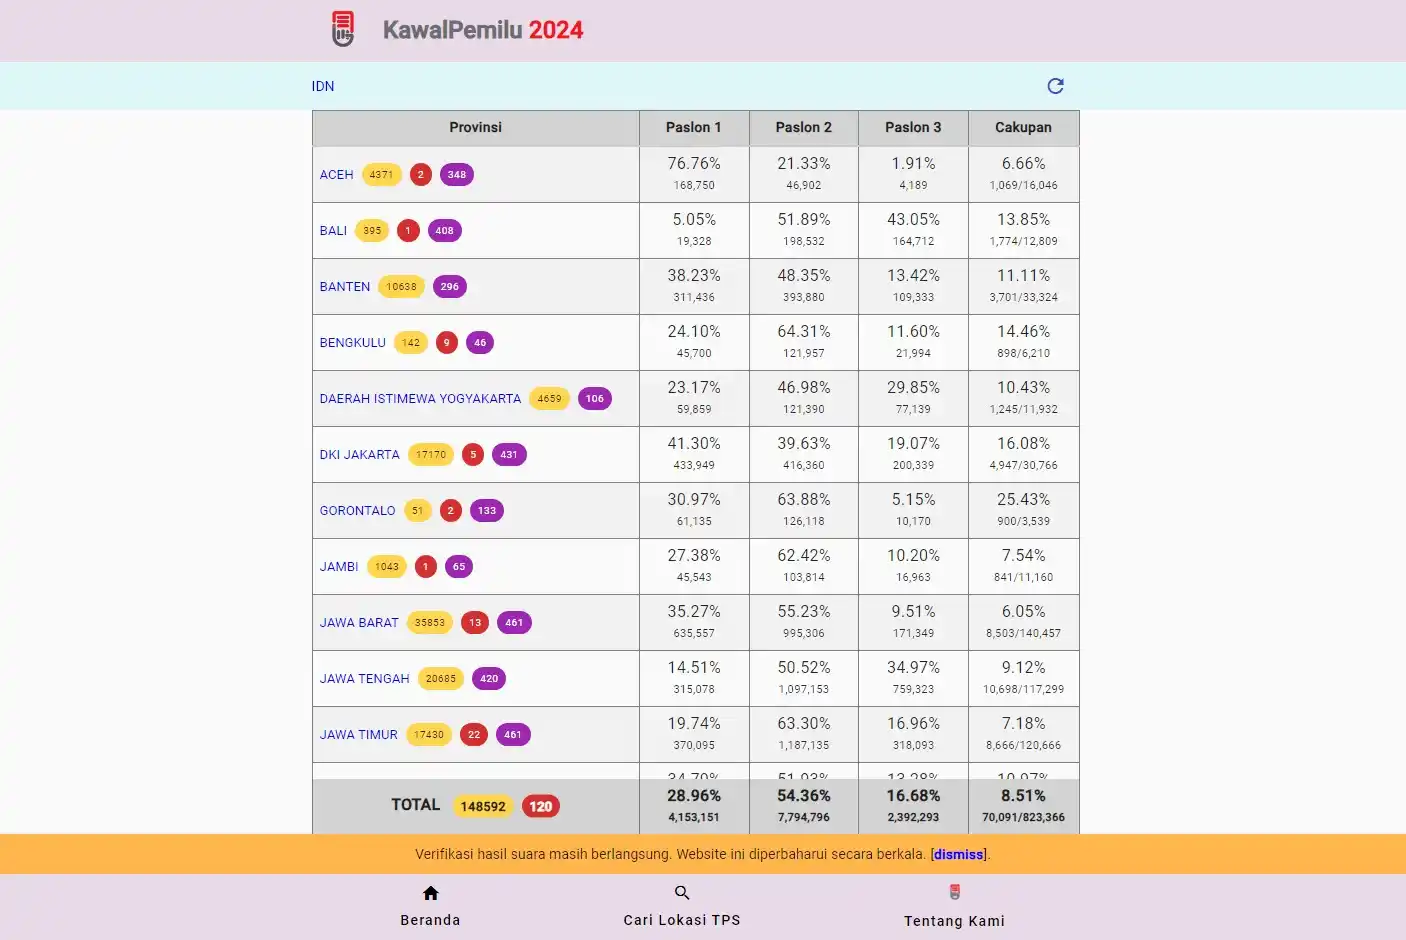The width and height of the screenshot is (1406, 940).
Task: Click the Cakupan column header
Action: pyautogui.click(x=1023, y=128)
